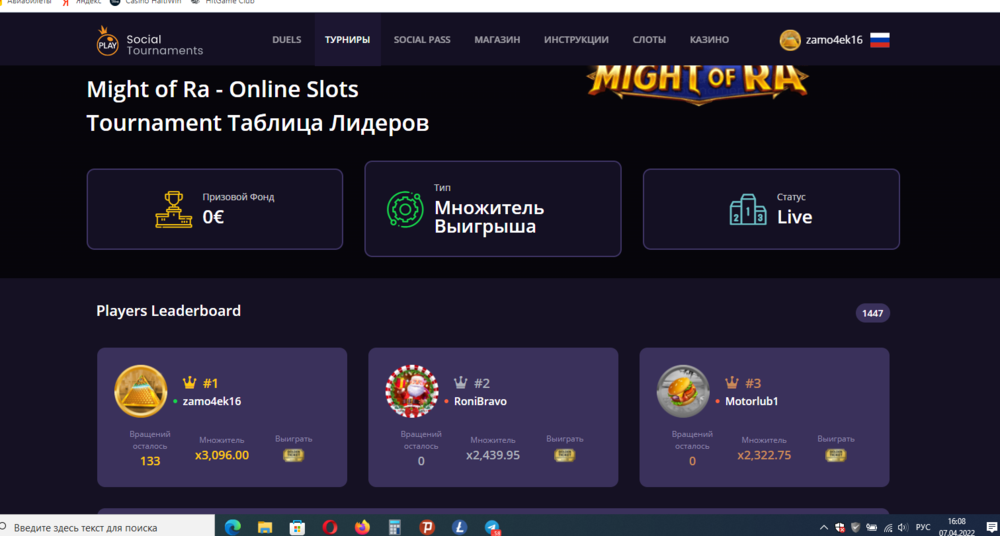Image resolution: width=1000 pixels, height=536 pixels.
Task: Open Telegram from the taskbar
Action: click(x=492, y=527)
